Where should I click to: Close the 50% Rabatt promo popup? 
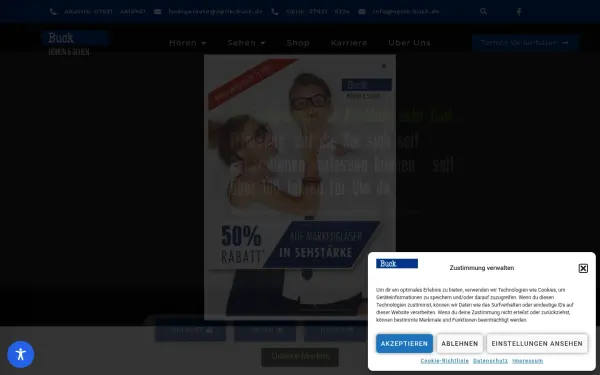coord(384,66)
